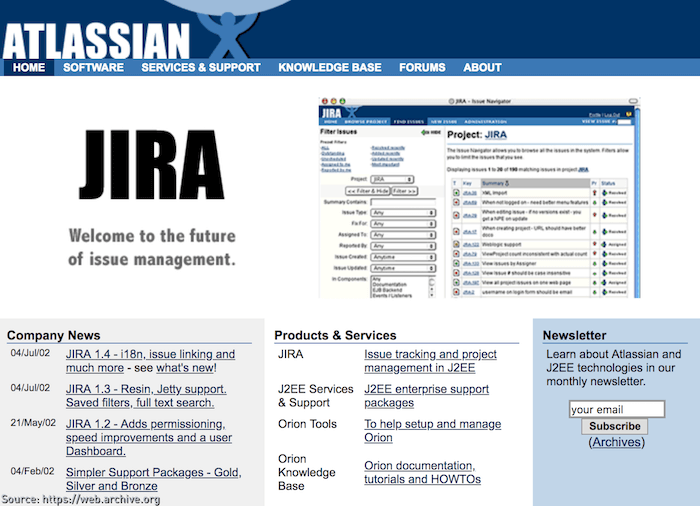Image resolution: width=700 pixels, height=506 pixels.
Task: Click "Welcome to the future of issue management." tagline
Action: click(152, 247)
